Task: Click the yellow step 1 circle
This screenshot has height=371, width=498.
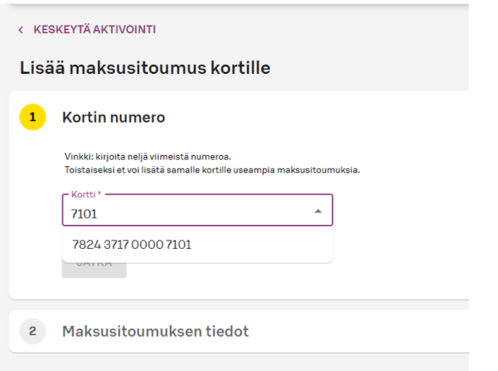Action: (33, 117)
